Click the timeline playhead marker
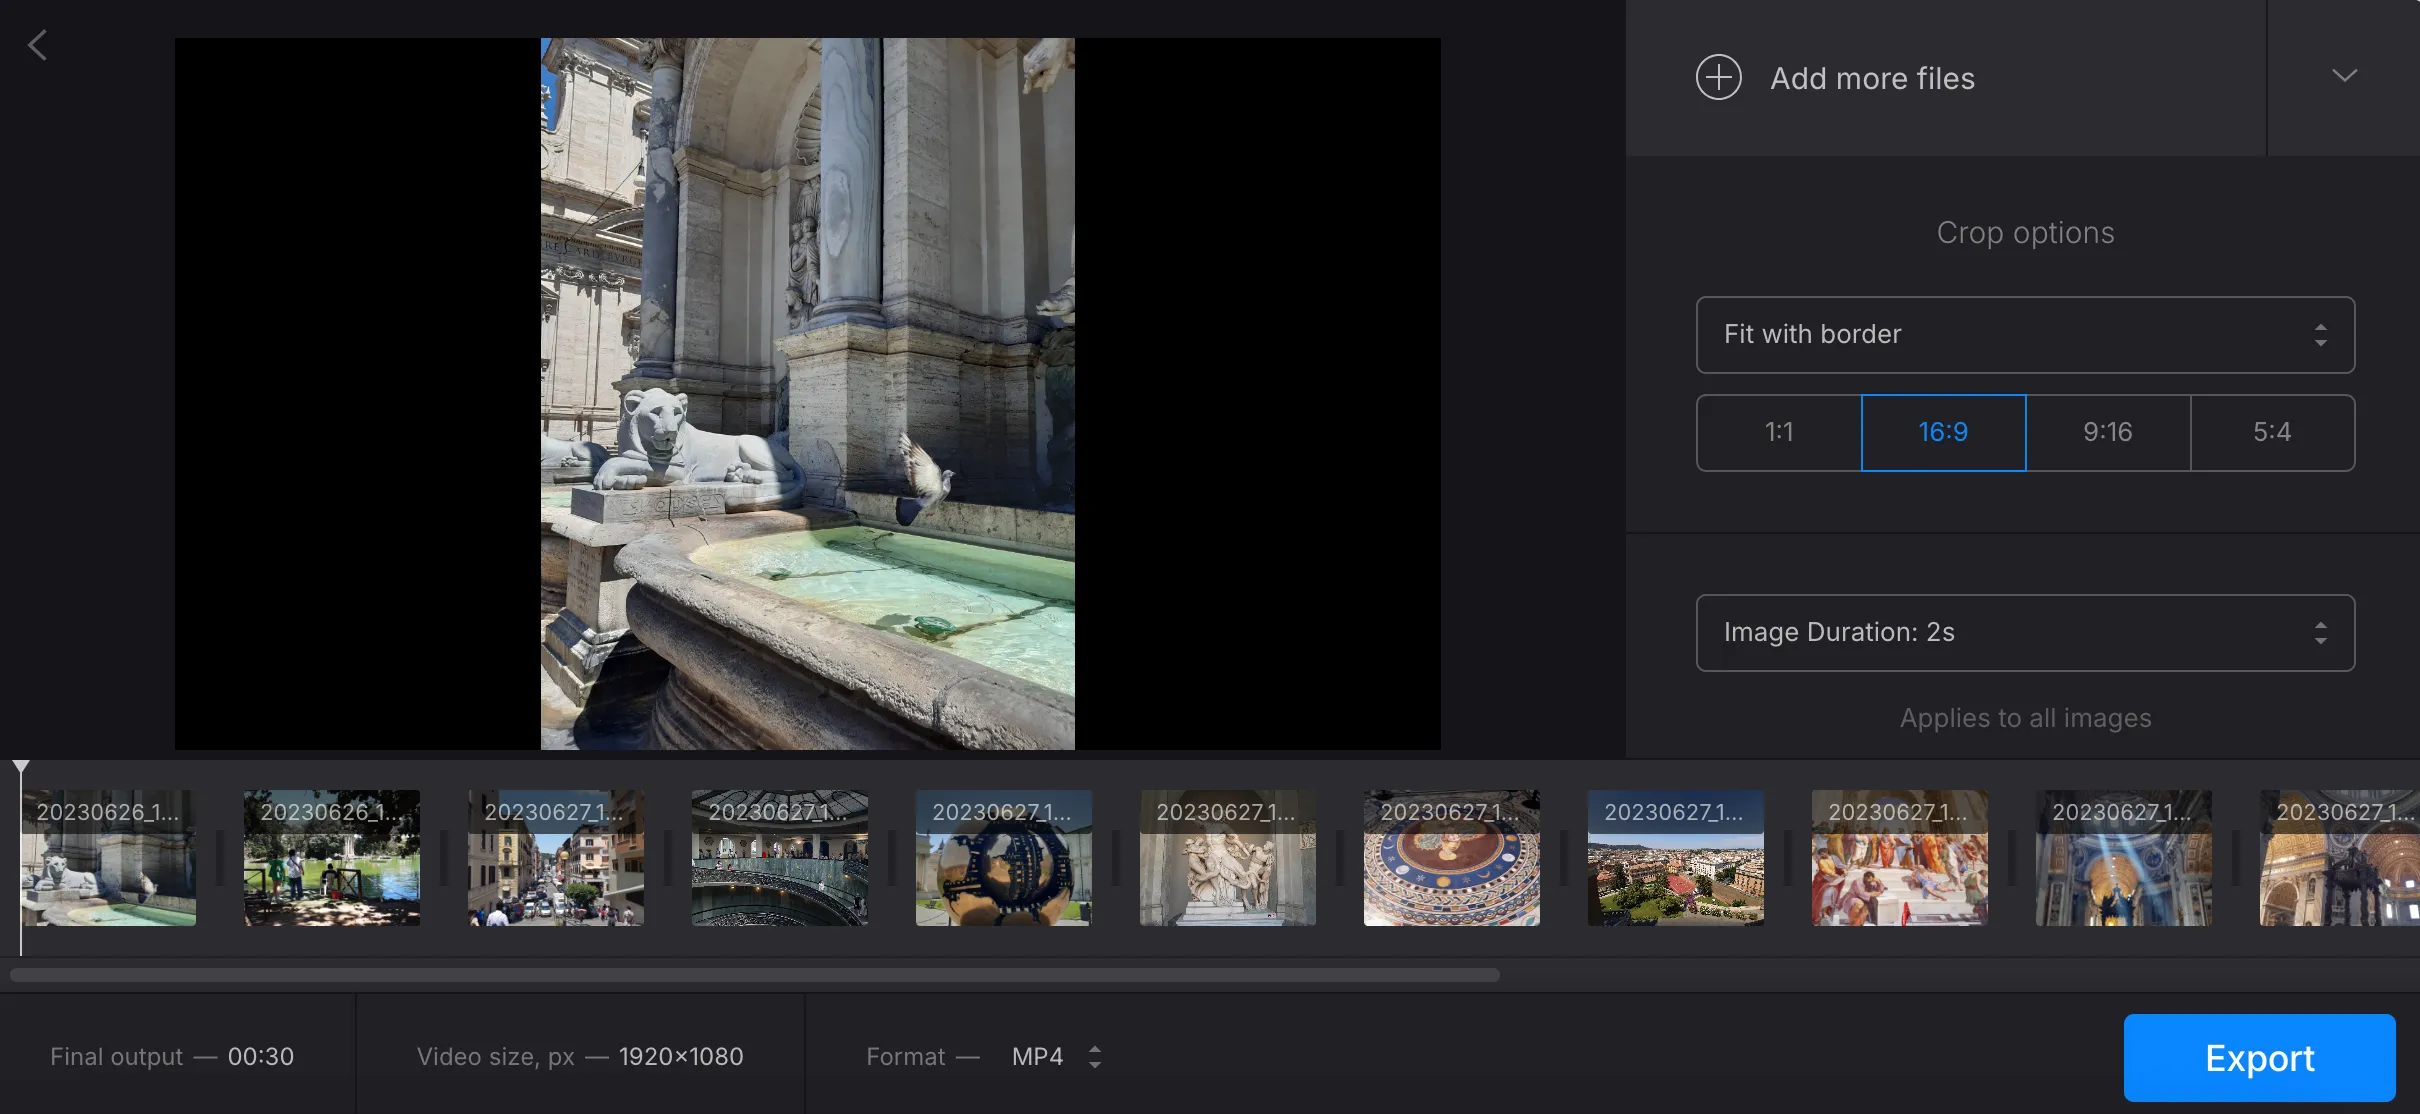 tap(21, 768)
